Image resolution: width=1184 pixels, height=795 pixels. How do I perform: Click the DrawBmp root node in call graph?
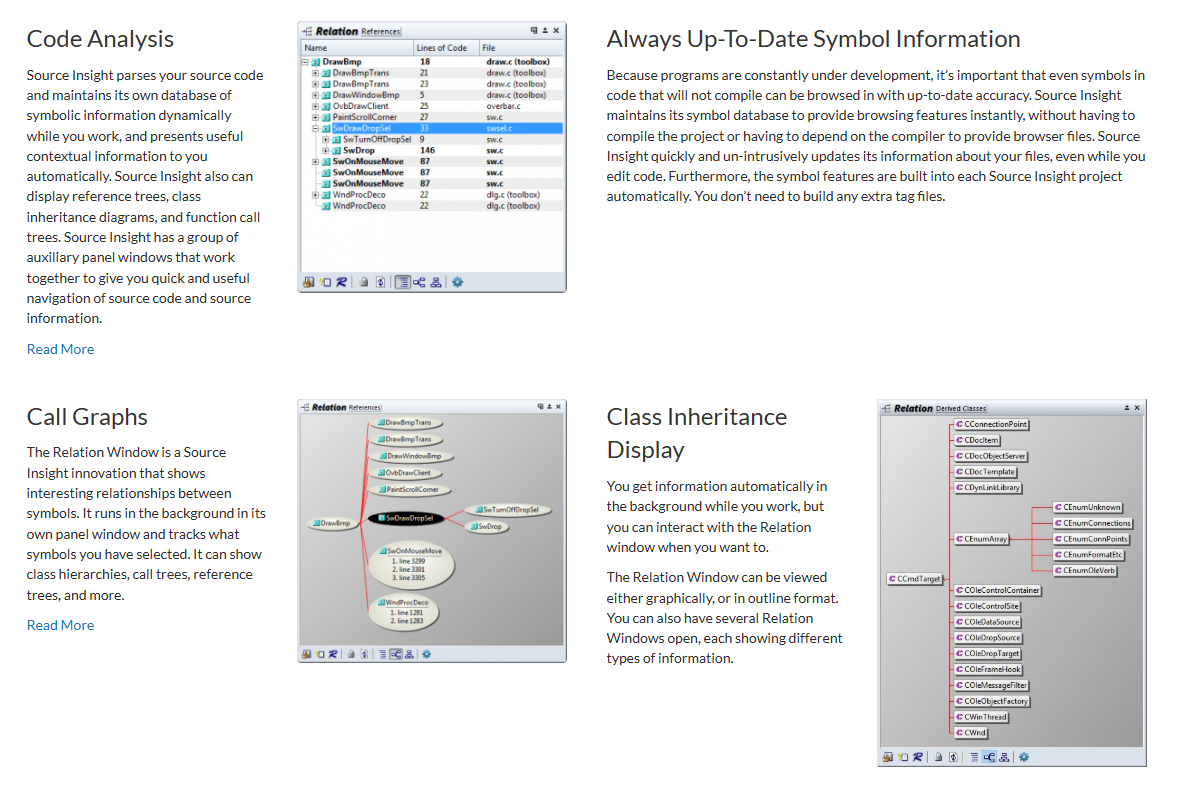pos(331,523)
